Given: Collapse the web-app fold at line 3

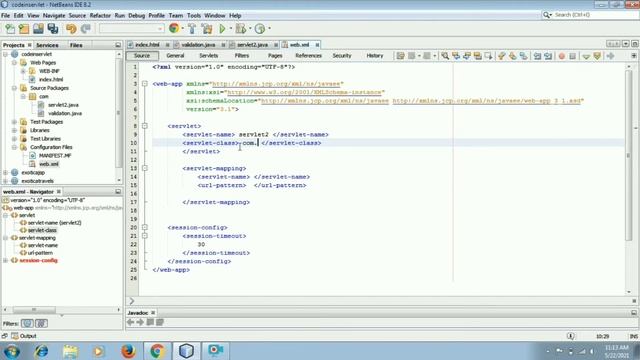Looking at the screenshot, I should 144,84.
